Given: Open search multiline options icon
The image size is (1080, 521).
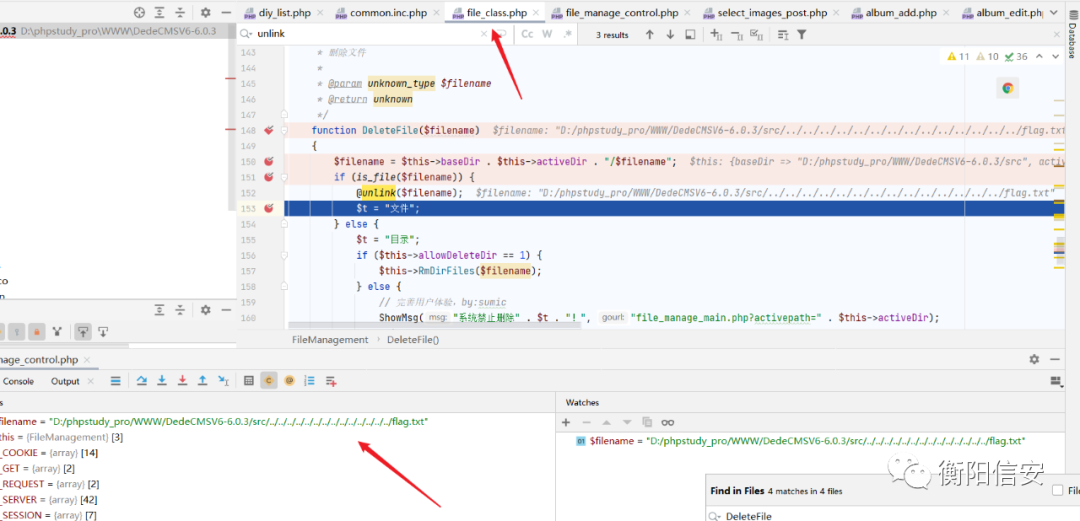Looking at the screenshot, I should point(782,34).
